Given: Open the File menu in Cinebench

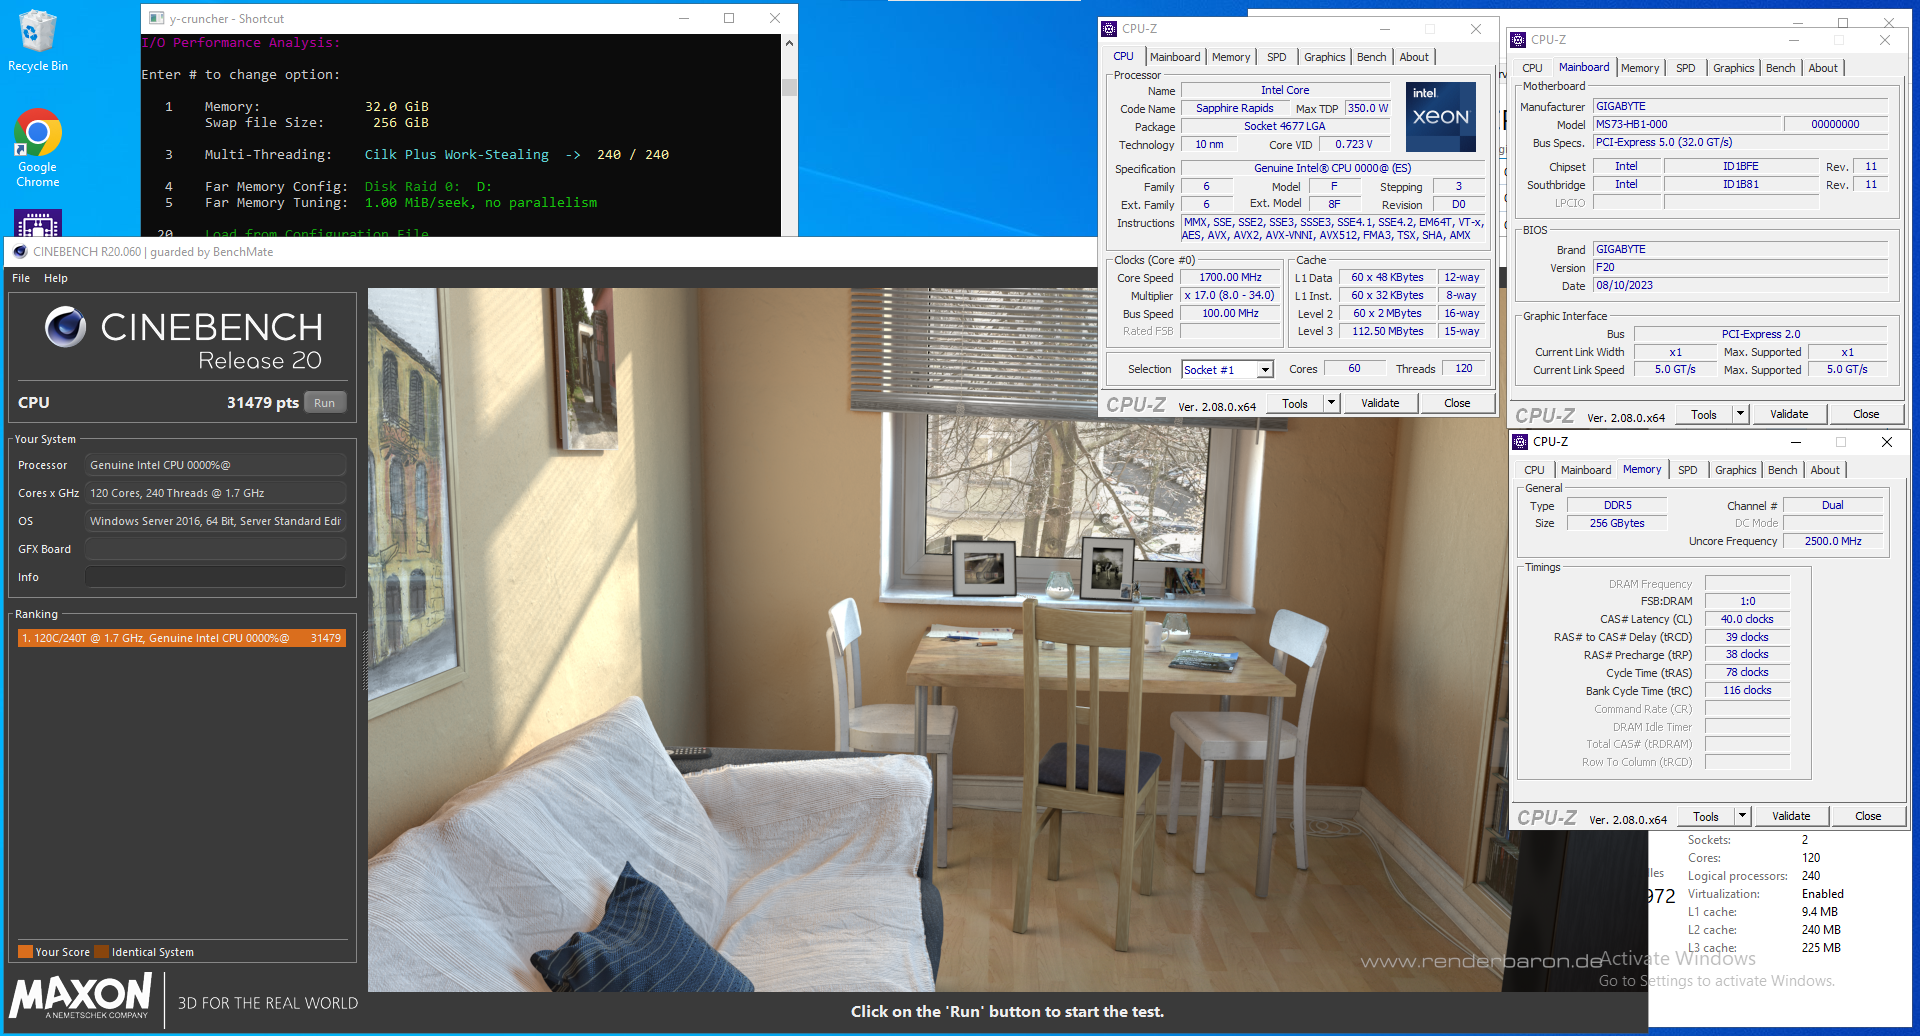Looking at the screenshot, I should click(x=21, y=278).
